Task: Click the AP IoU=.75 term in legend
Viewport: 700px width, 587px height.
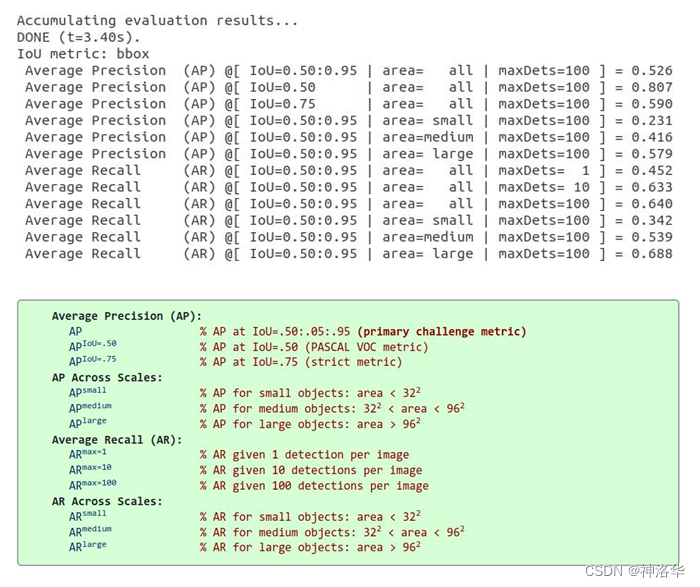Action: [93, 361]
